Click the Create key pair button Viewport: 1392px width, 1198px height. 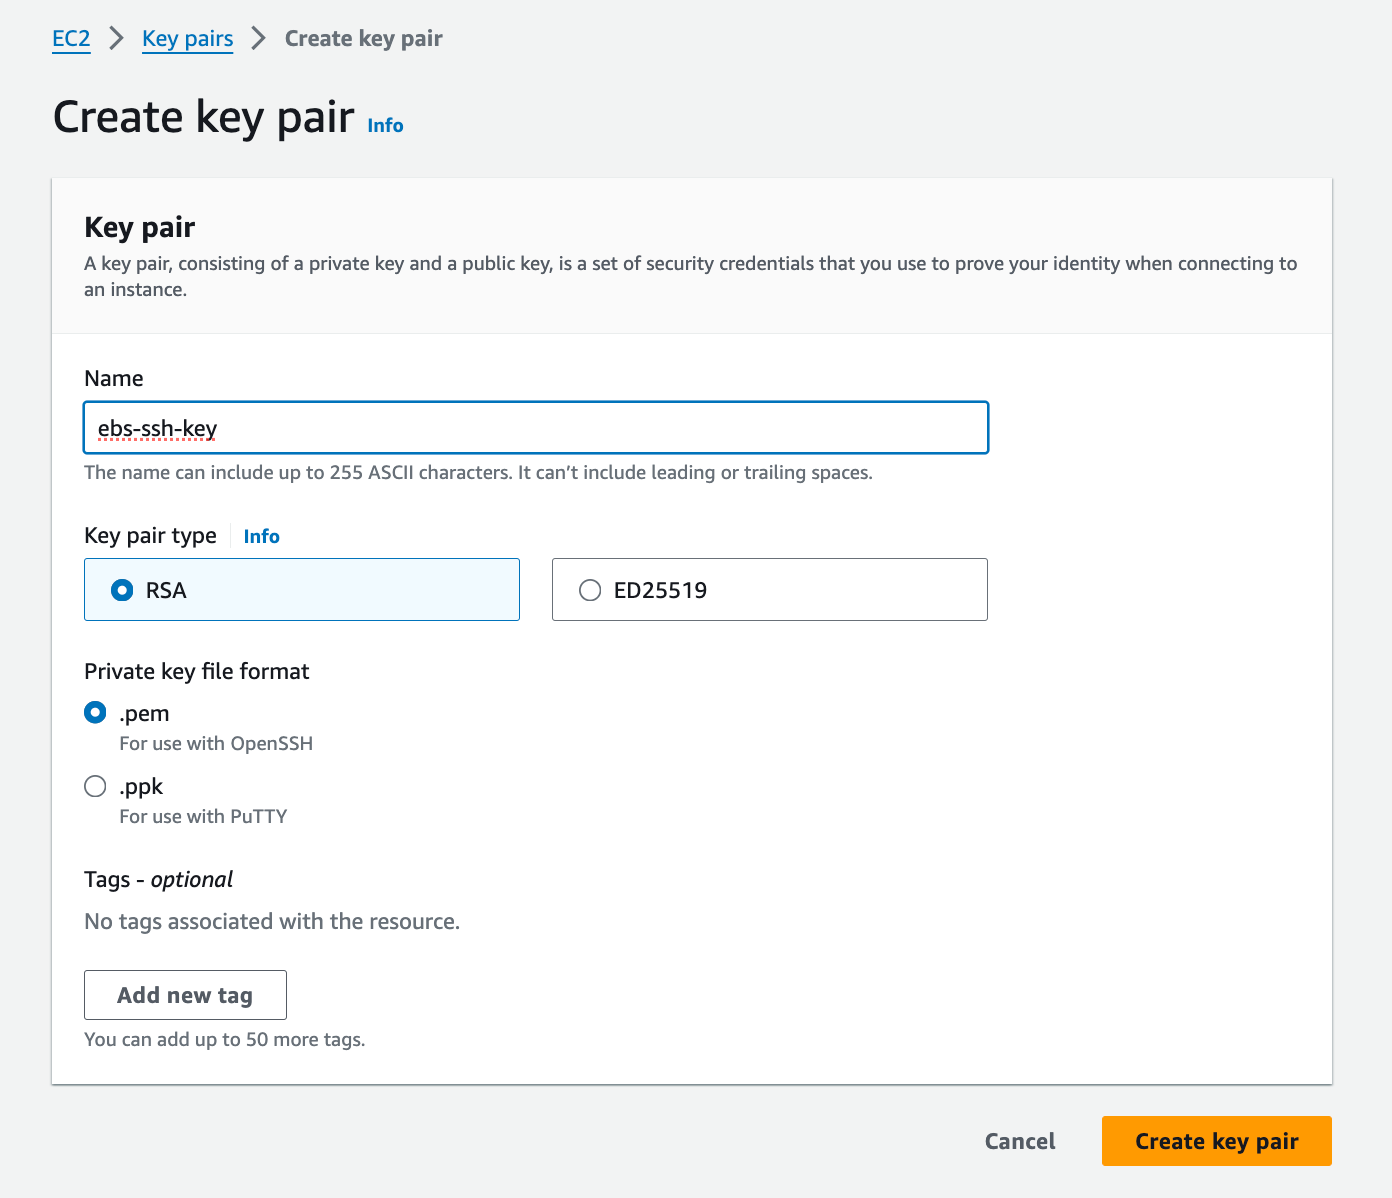coord(1217,1141)
